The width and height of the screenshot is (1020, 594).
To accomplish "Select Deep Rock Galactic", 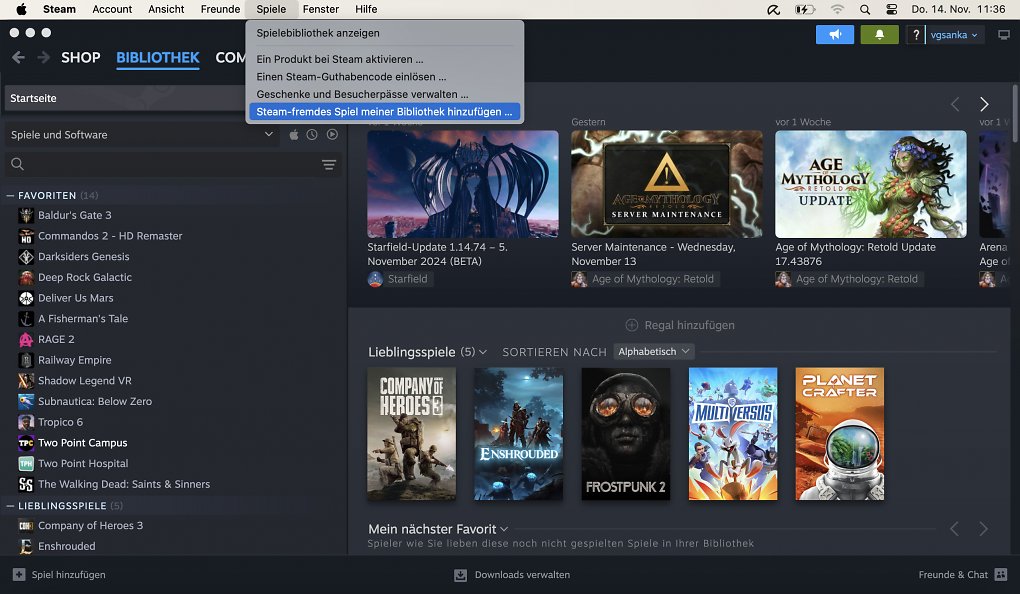I will click(x=85, y=277).
